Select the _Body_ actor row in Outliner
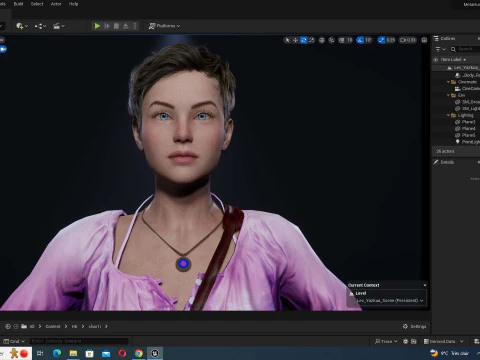The image size is (480, 360). coord(456,75)
